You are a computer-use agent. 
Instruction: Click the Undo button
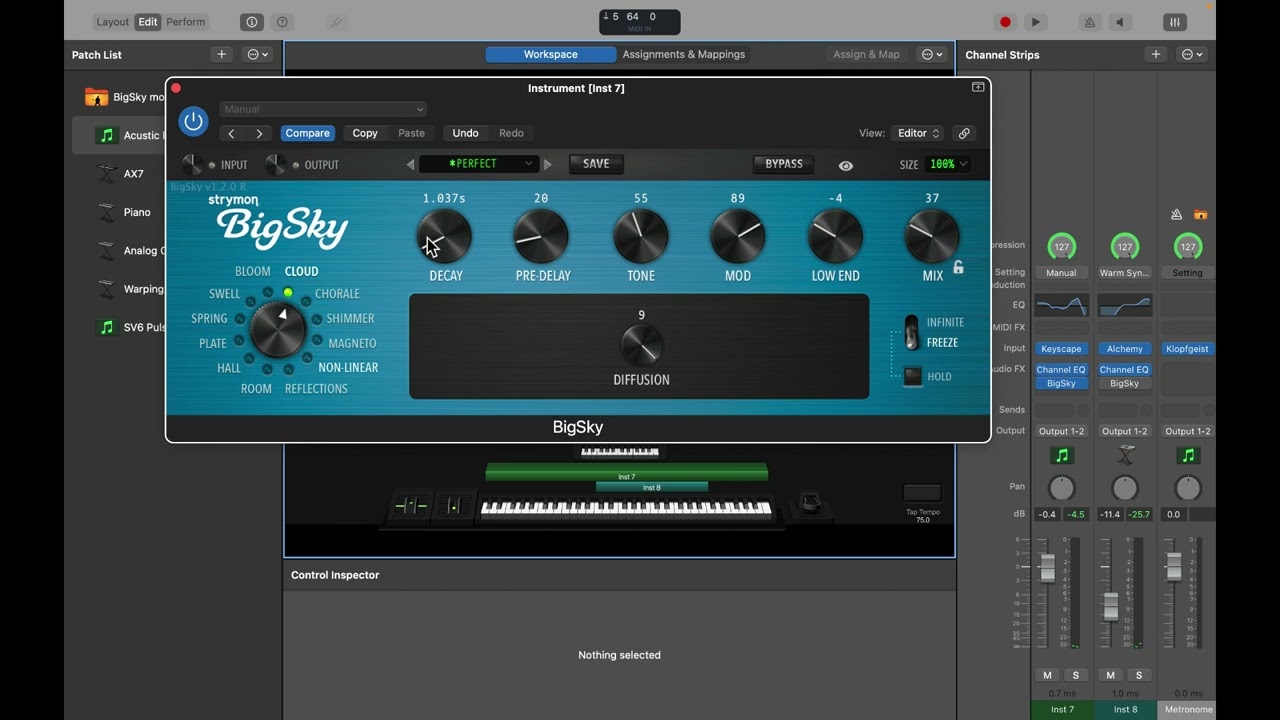coord(465,133)
